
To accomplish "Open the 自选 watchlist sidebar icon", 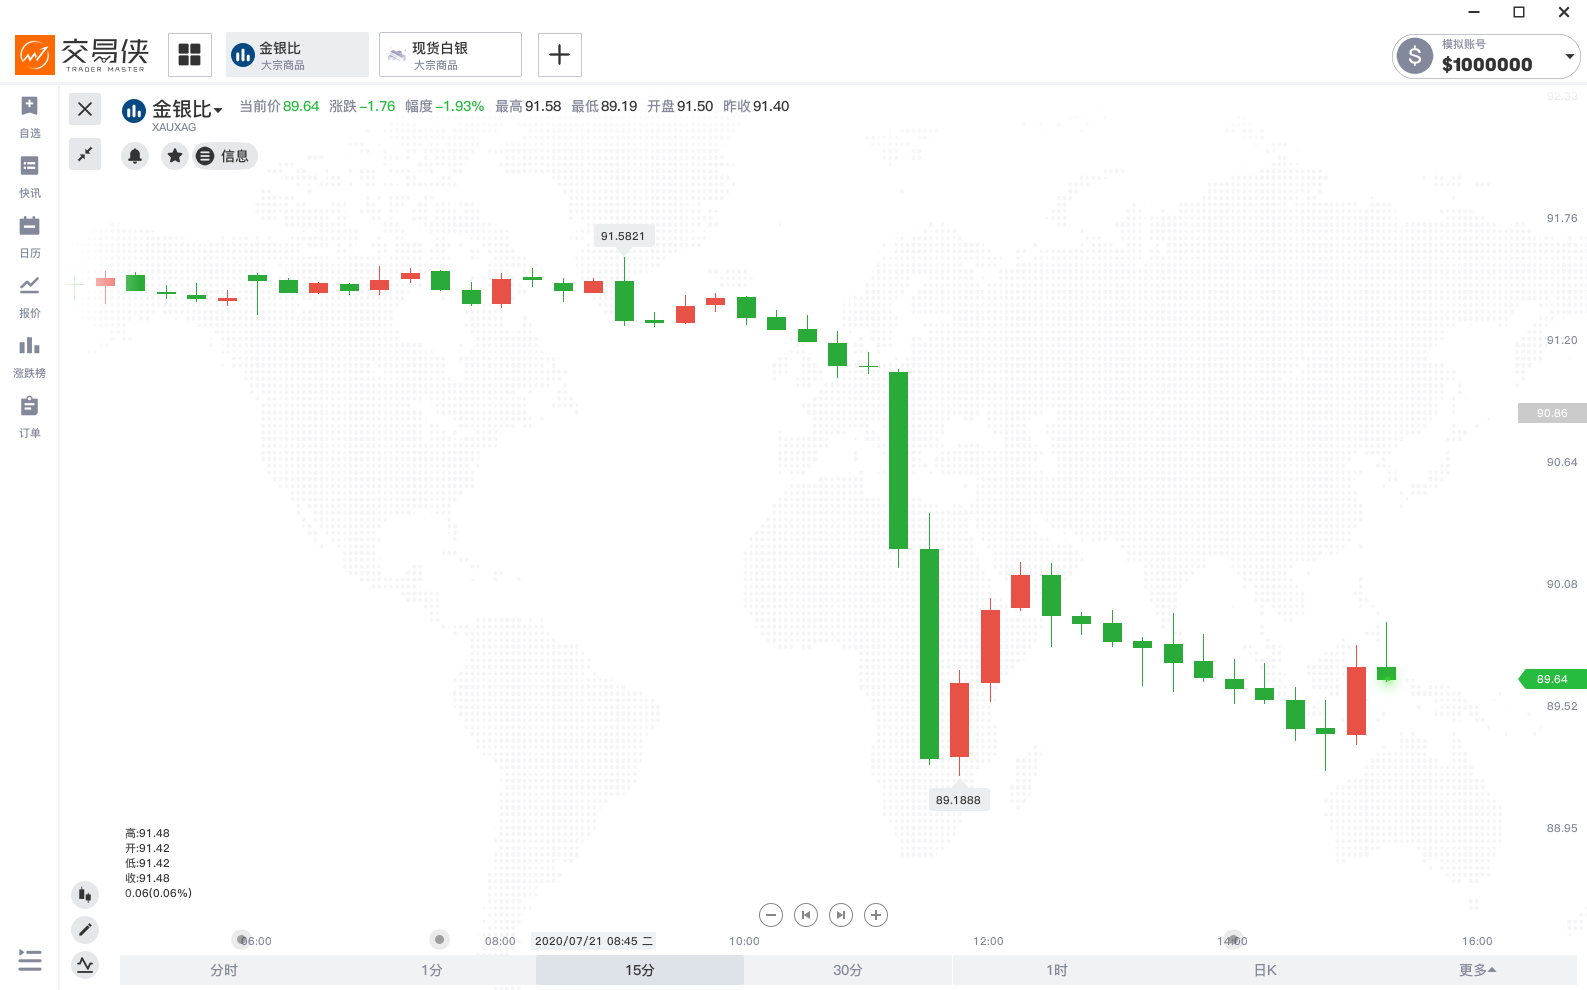I will (x=30, y=117).
